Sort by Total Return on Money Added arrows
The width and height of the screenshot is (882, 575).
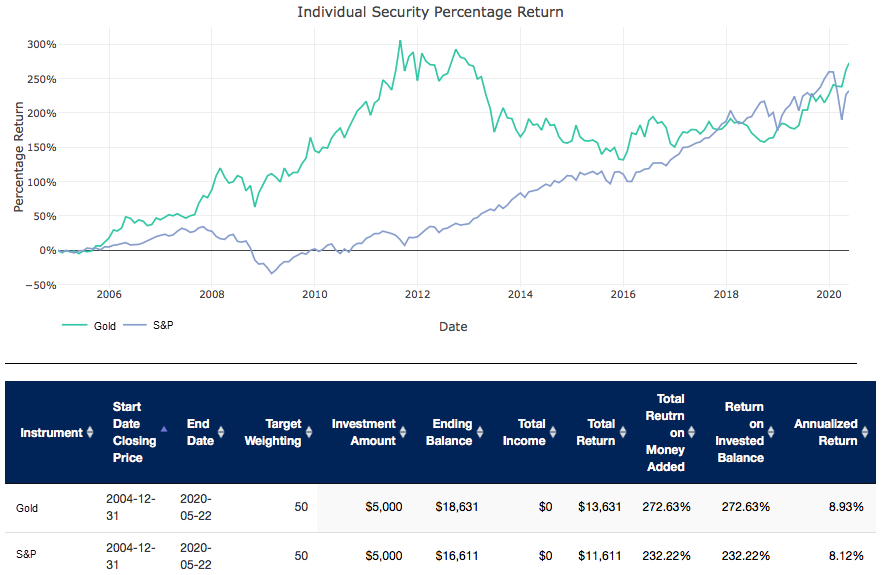[691, 432]
